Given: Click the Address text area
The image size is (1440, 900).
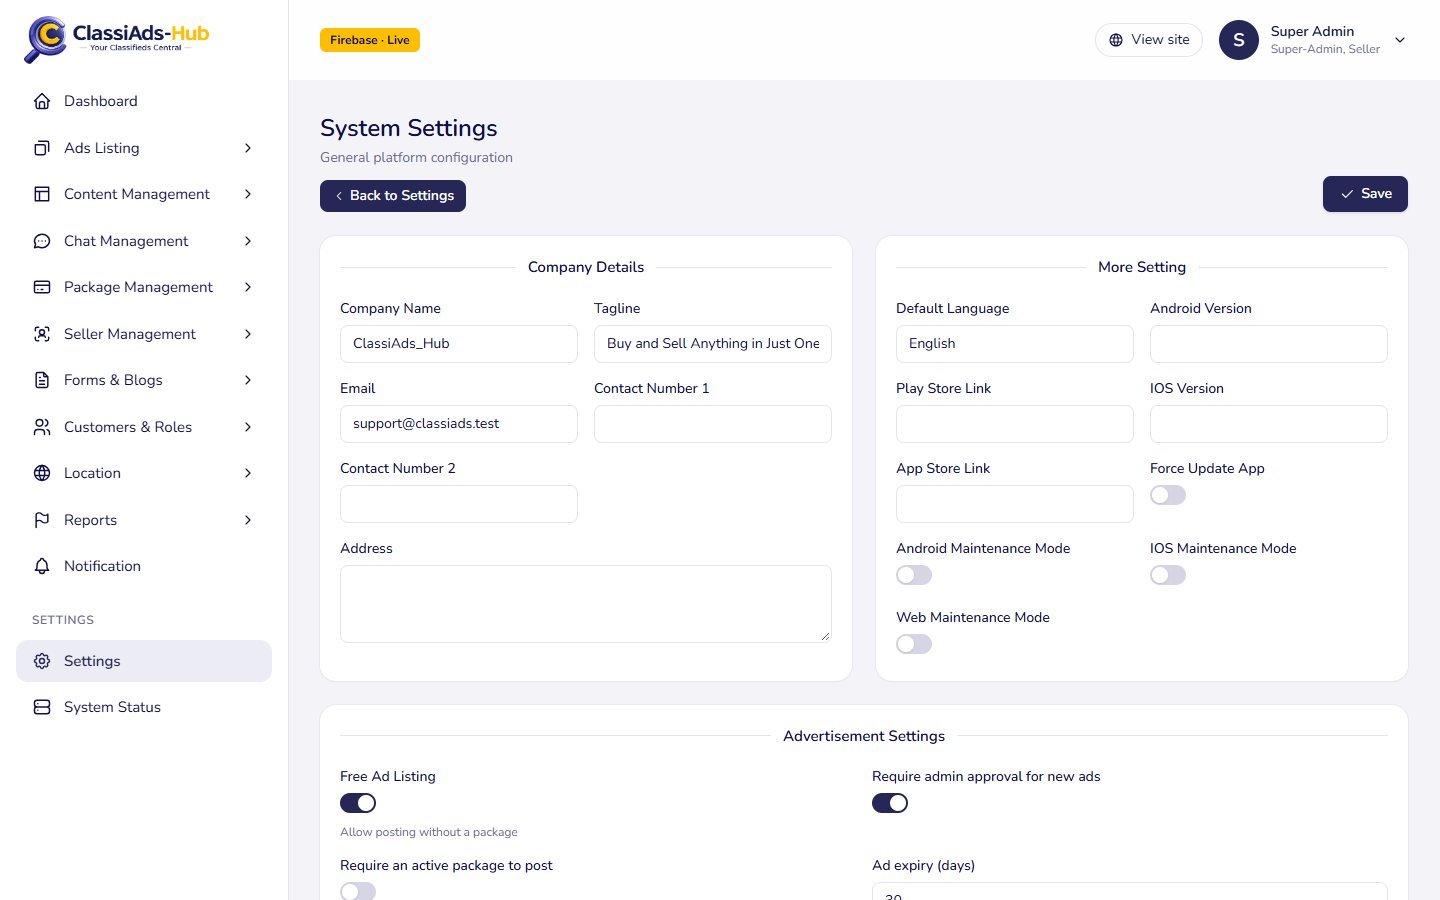Looking at the screenshot, I should tap(586, 604).
